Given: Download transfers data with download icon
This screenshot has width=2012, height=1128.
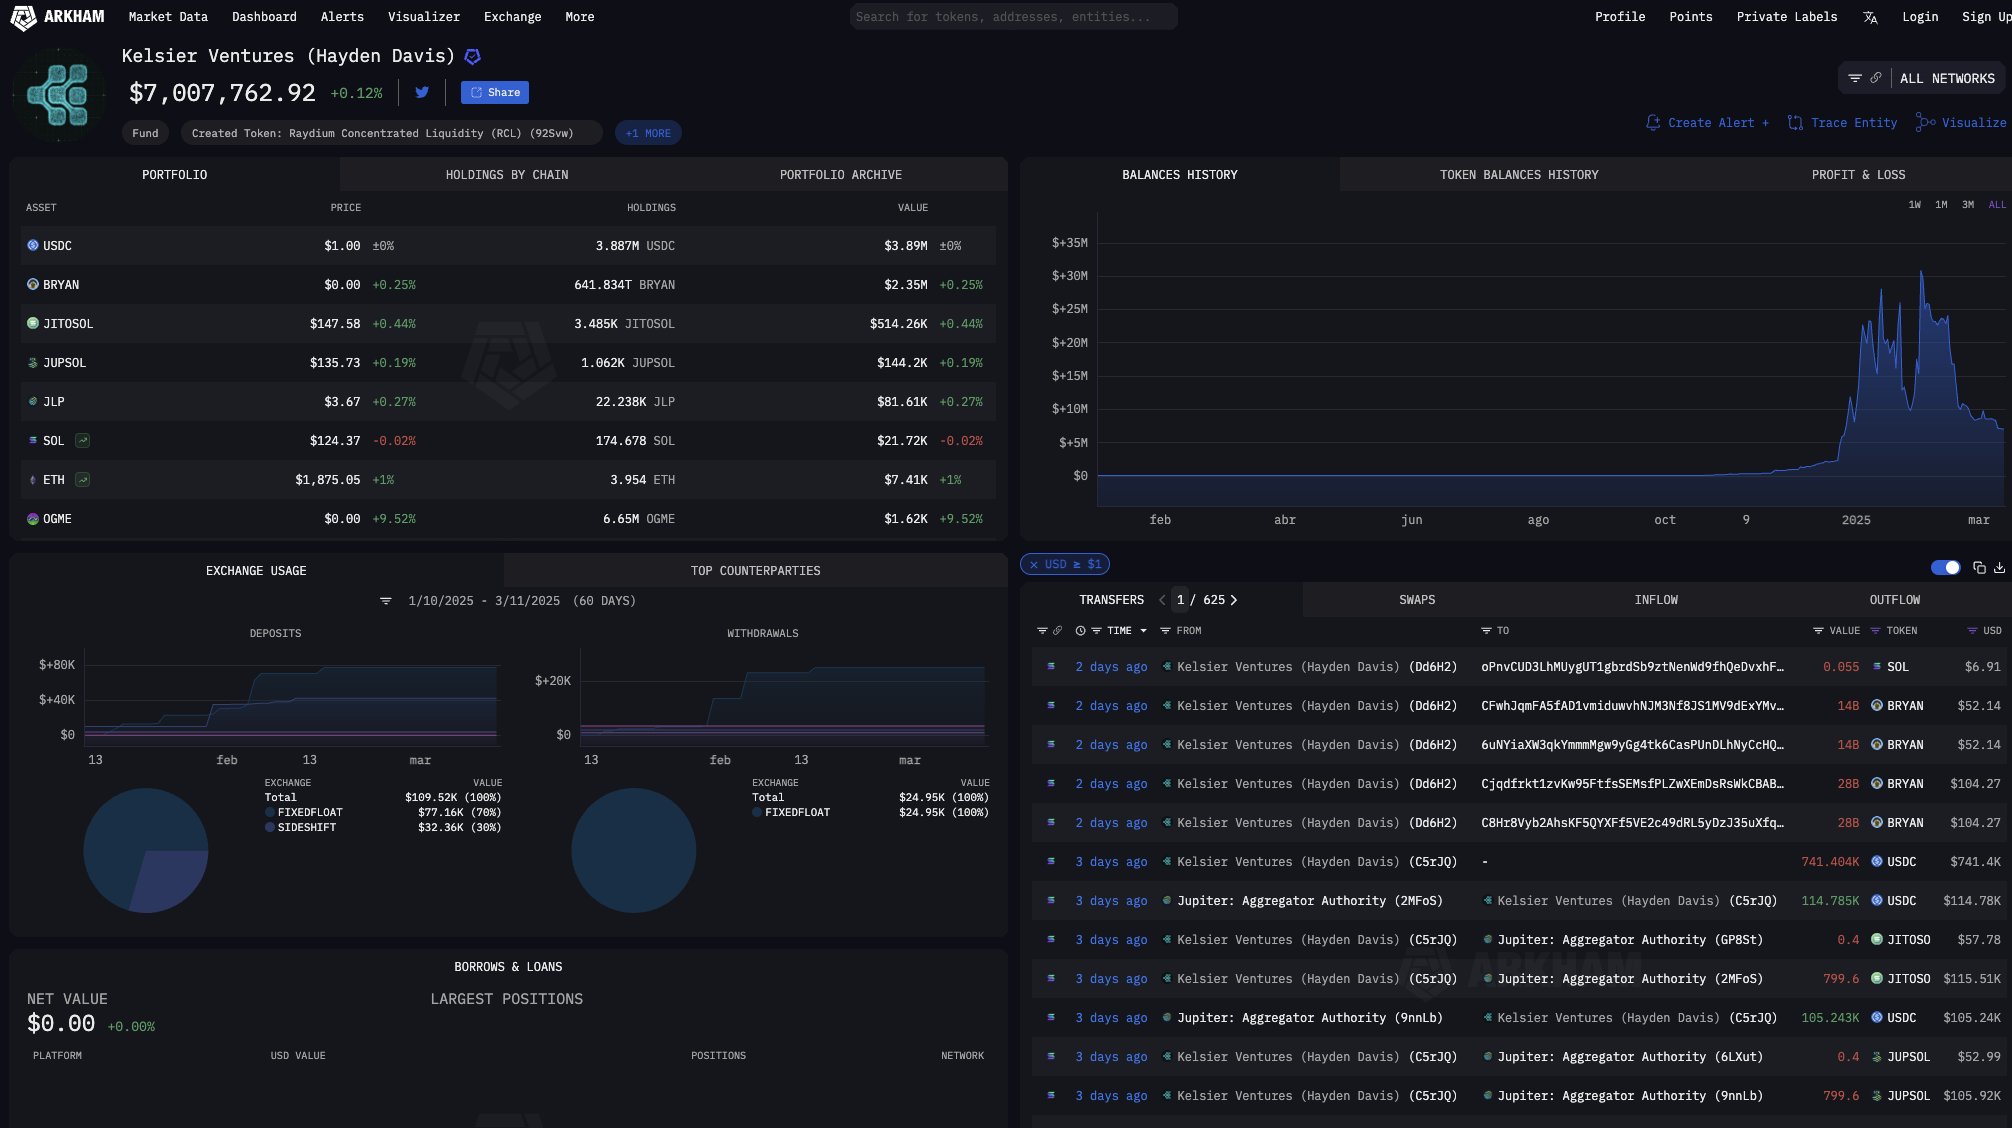Looking at the screenshot, I should (x=1999, y=568).
